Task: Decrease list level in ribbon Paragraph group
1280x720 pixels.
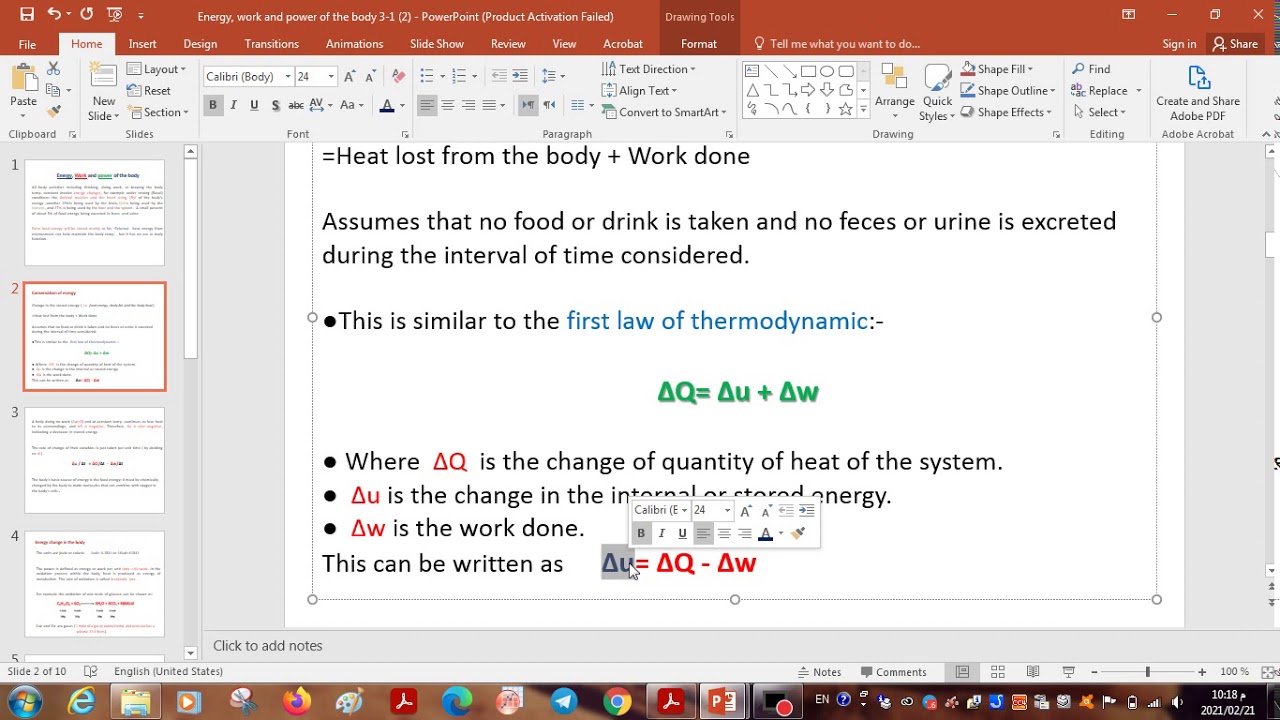Action: click(498, 76)
